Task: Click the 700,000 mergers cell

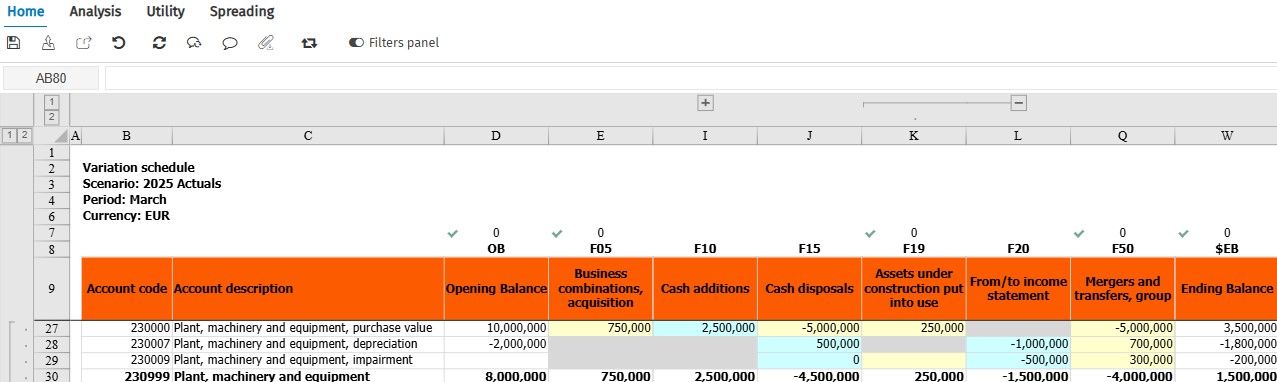Action: click(x=1122, y=343)
